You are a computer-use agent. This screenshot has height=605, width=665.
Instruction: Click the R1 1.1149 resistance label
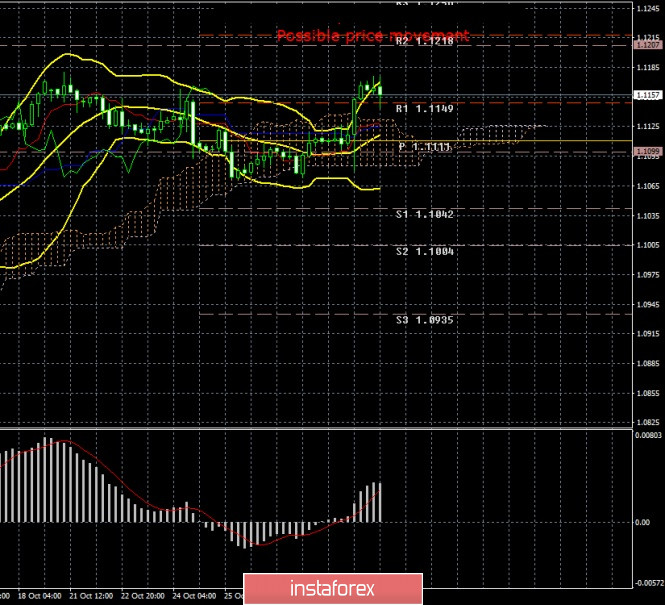coord(425,109)
